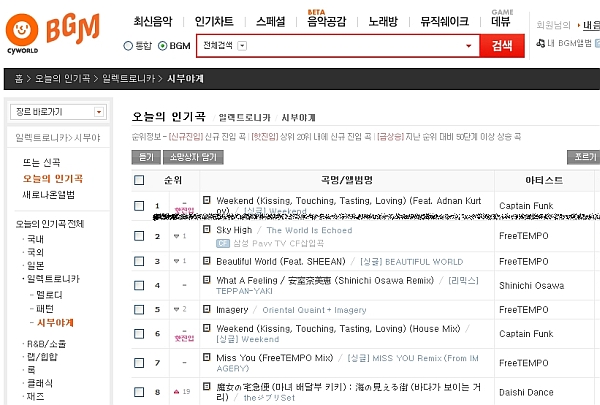Open the 장르 바로가기 genre dropdown
The height and width of the screenshot is (405, 600).
tap(99, 112)
